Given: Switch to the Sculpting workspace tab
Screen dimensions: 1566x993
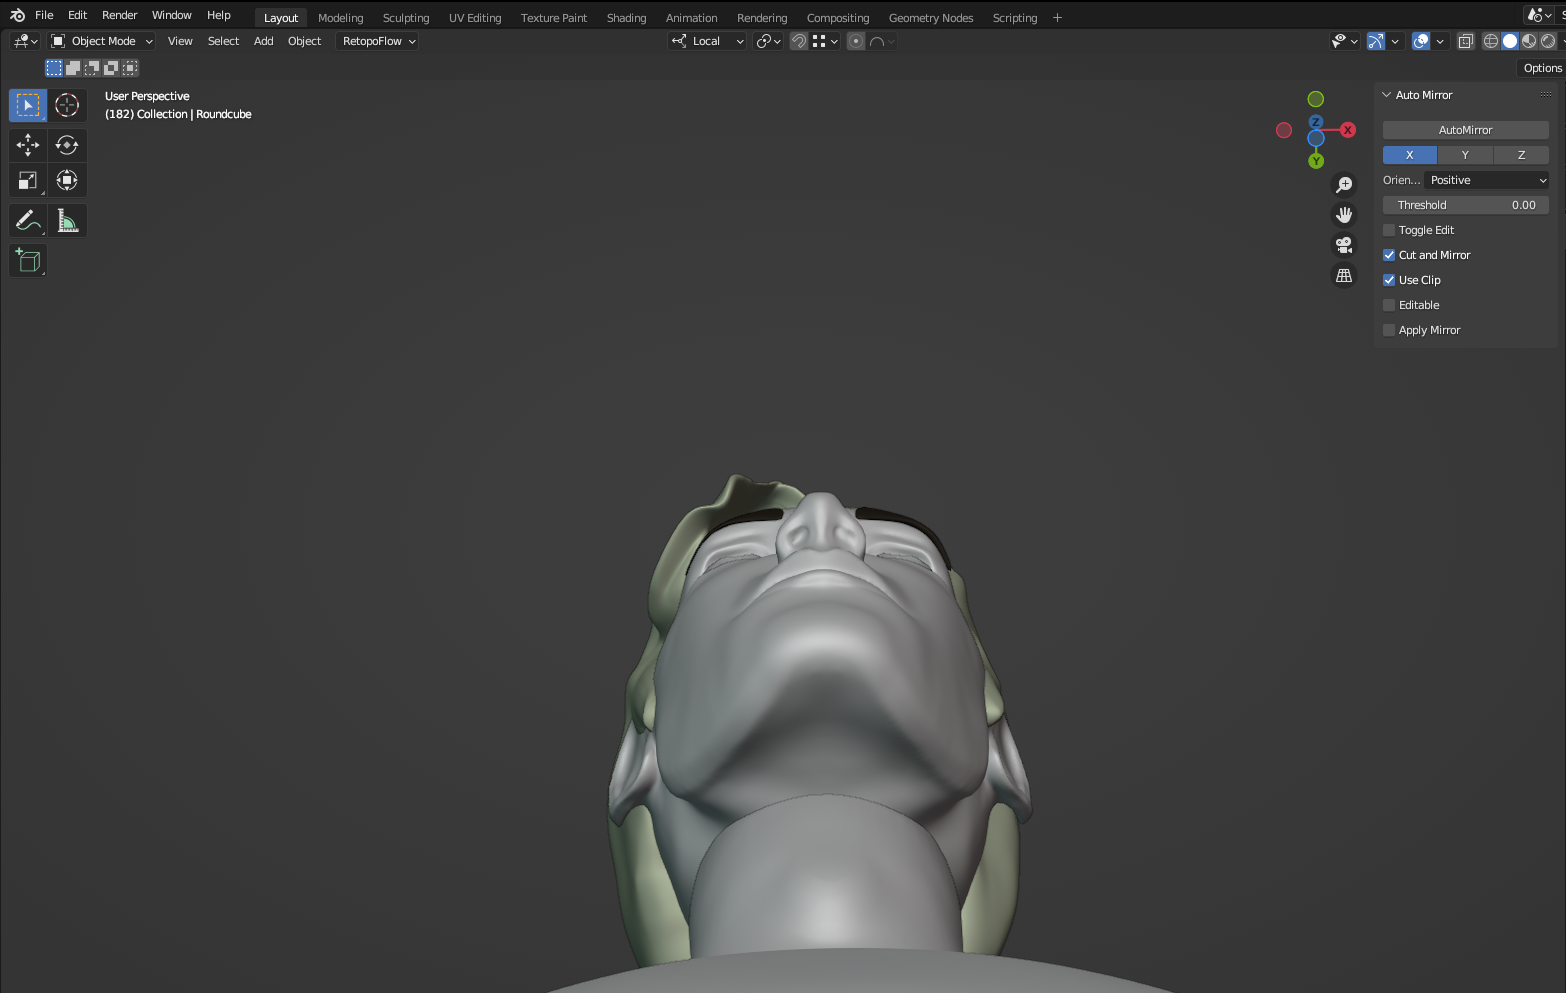Looking at the screenshot, I should [x=406, y=18].
